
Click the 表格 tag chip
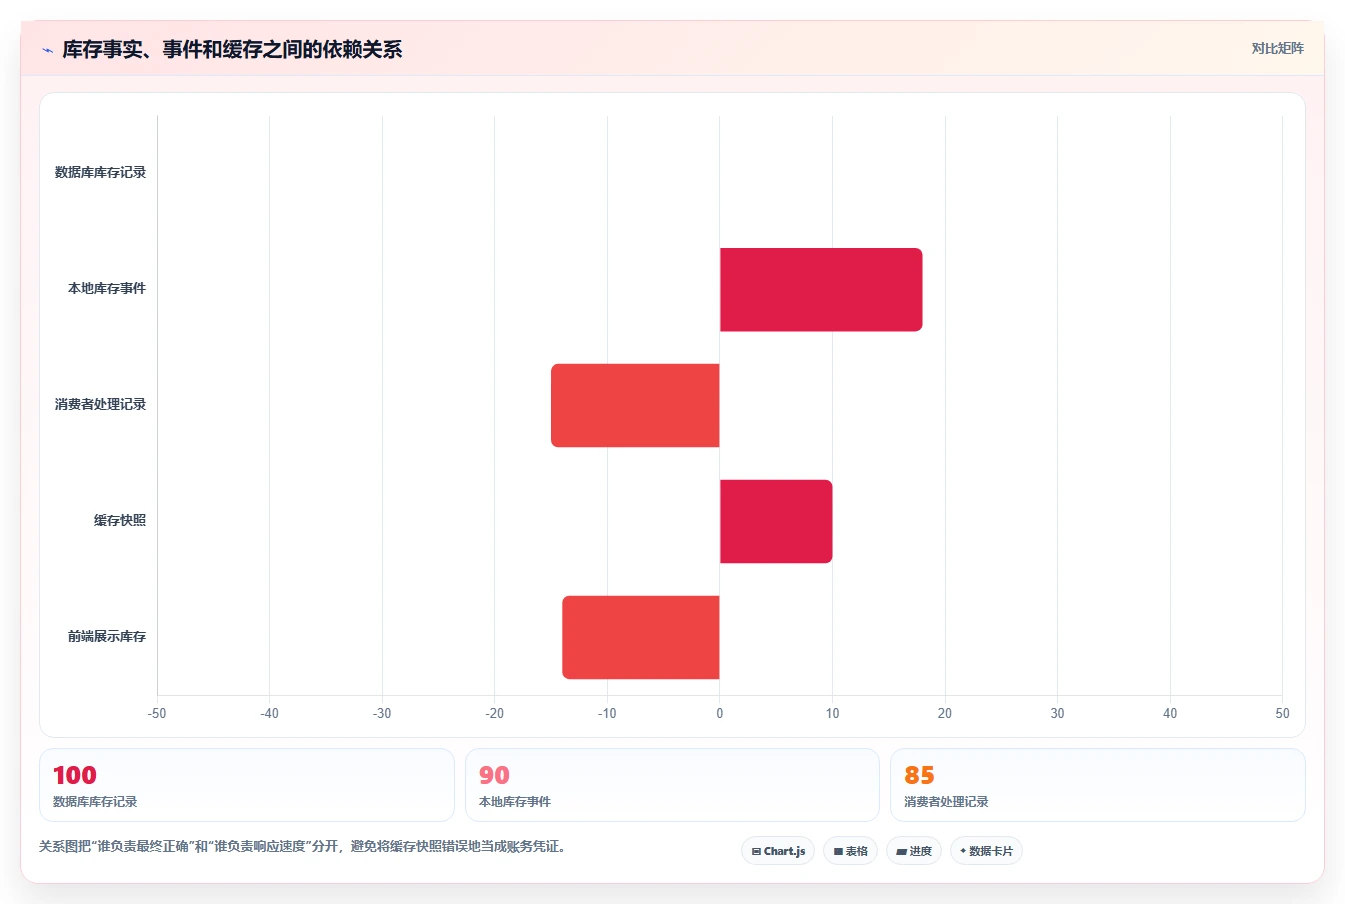(x=850, y=851)
